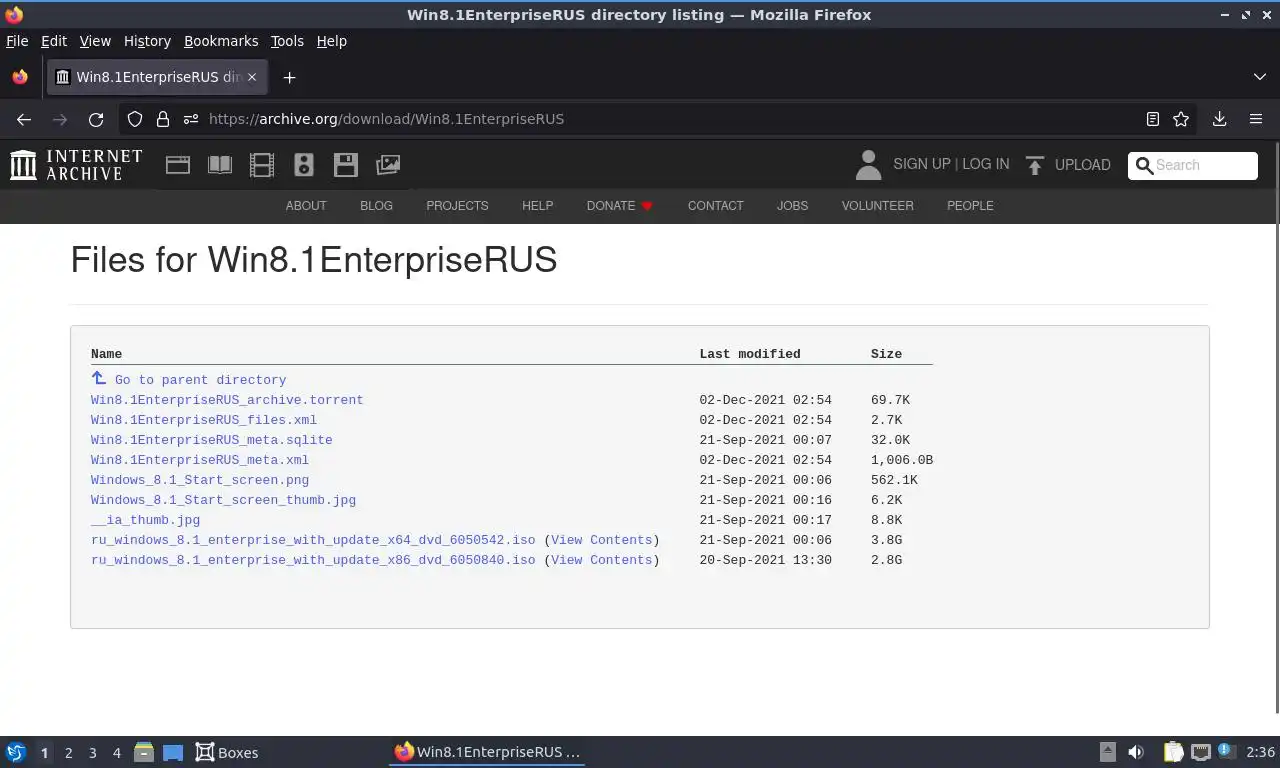The image size is (1280, 768).
Task: Open the ABOUT nav link
Action: [306, 206]
